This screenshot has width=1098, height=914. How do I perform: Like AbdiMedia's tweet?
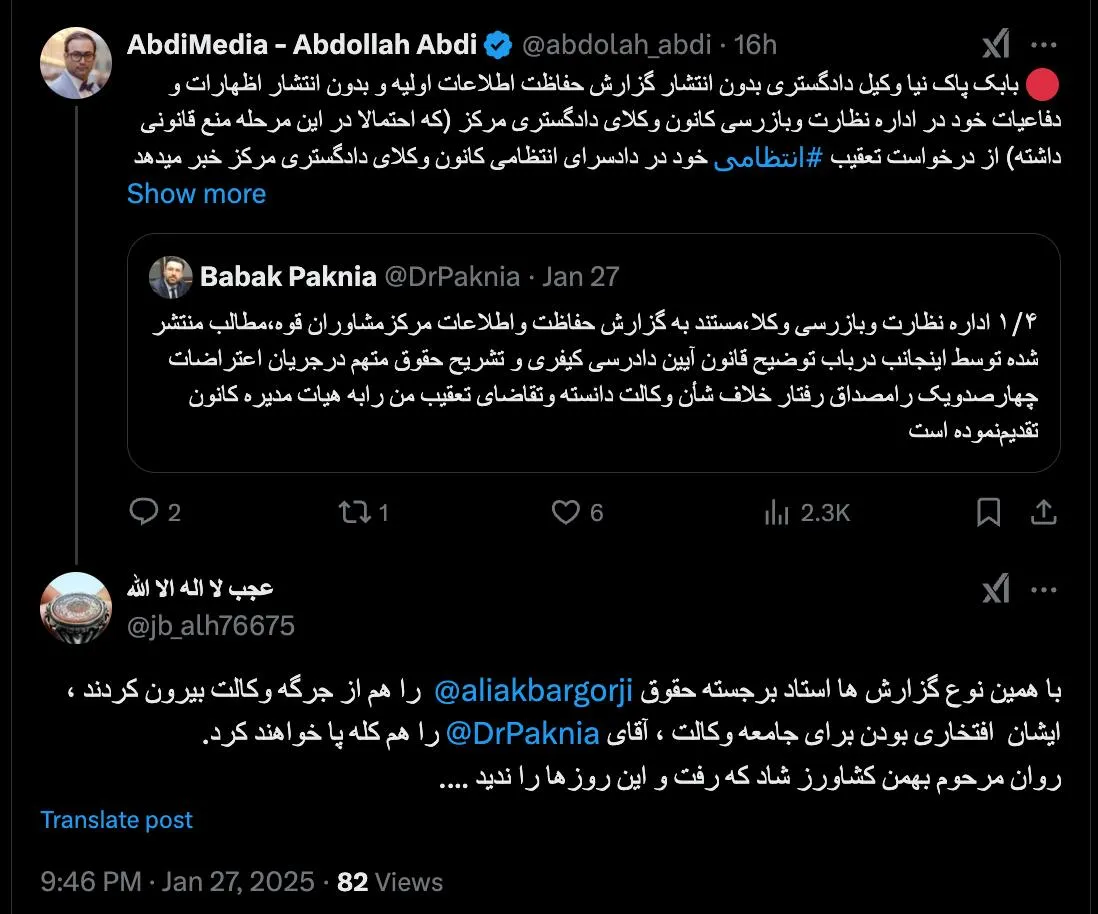click(x=566, y=512)
